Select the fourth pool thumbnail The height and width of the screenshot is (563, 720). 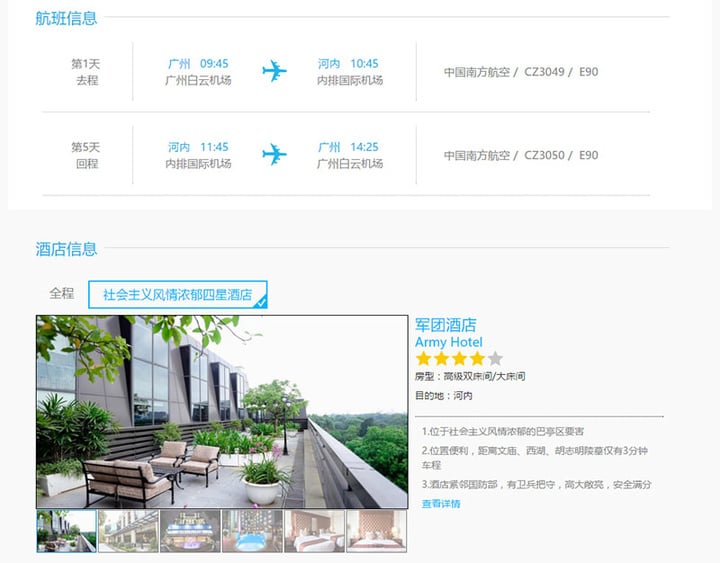coord(253,531)
